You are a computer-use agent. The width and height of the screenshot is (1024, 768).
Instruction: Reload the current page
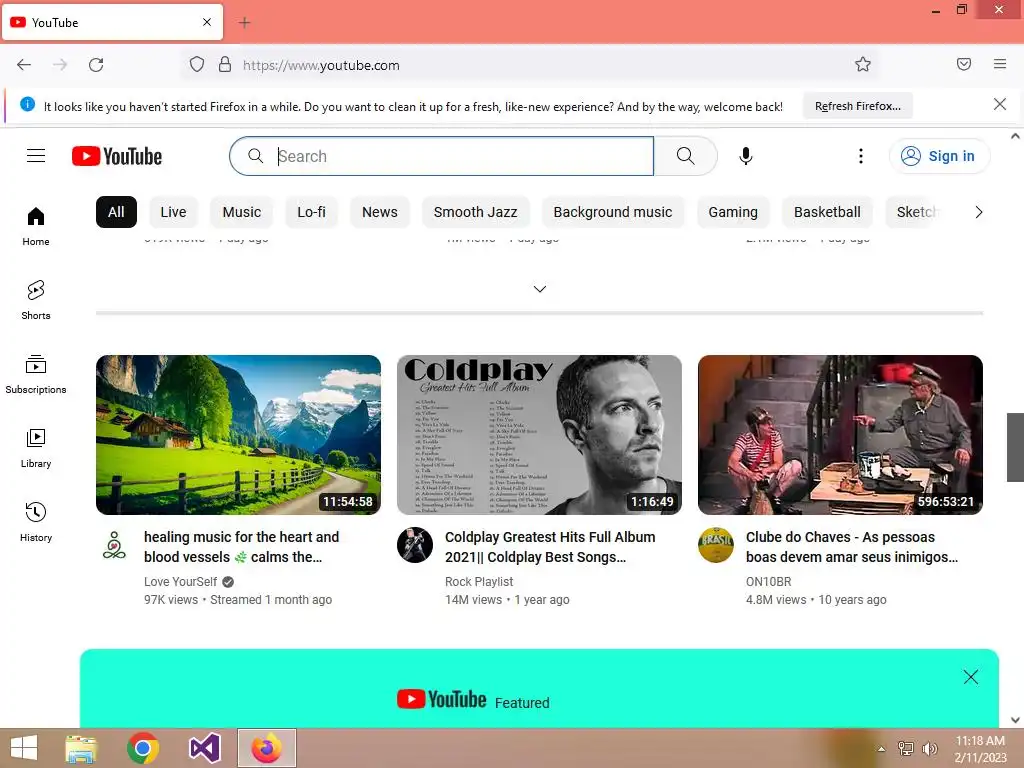tap(96, 65)
